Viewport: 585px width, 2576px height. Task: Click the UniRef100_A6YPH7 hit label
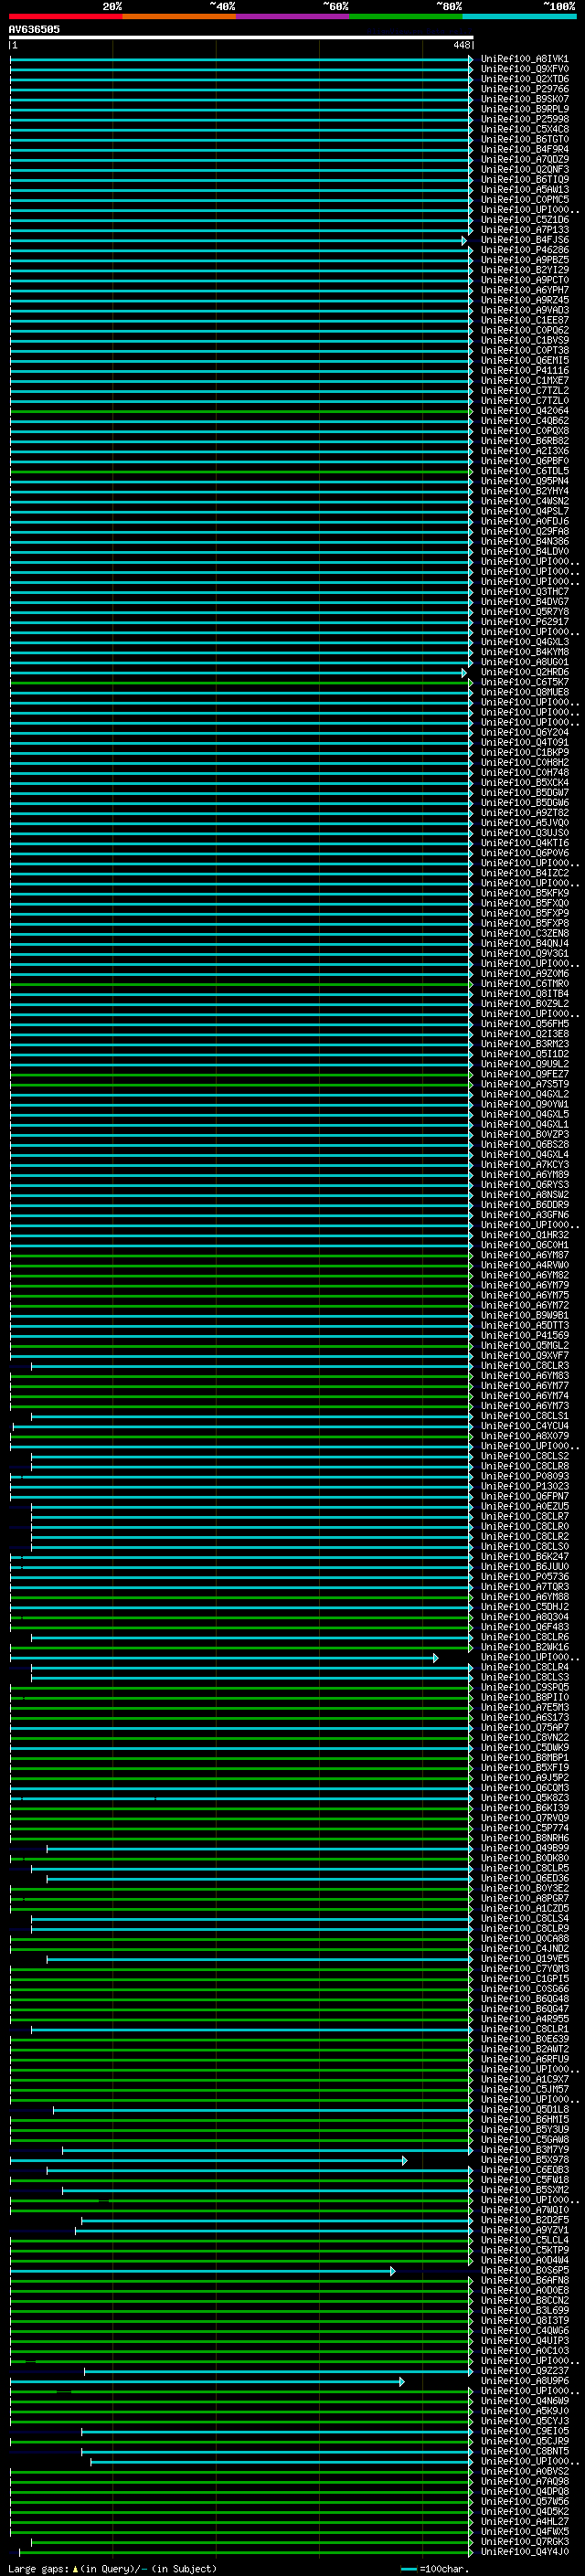click(525, 290)
